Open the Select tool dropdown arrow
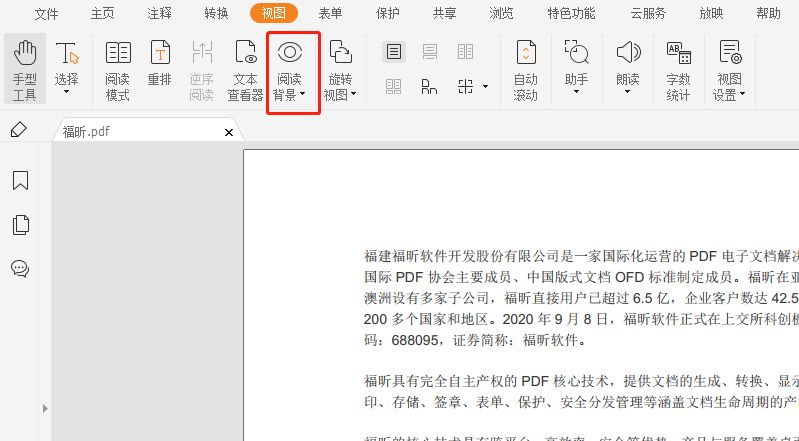 [66, 92]
